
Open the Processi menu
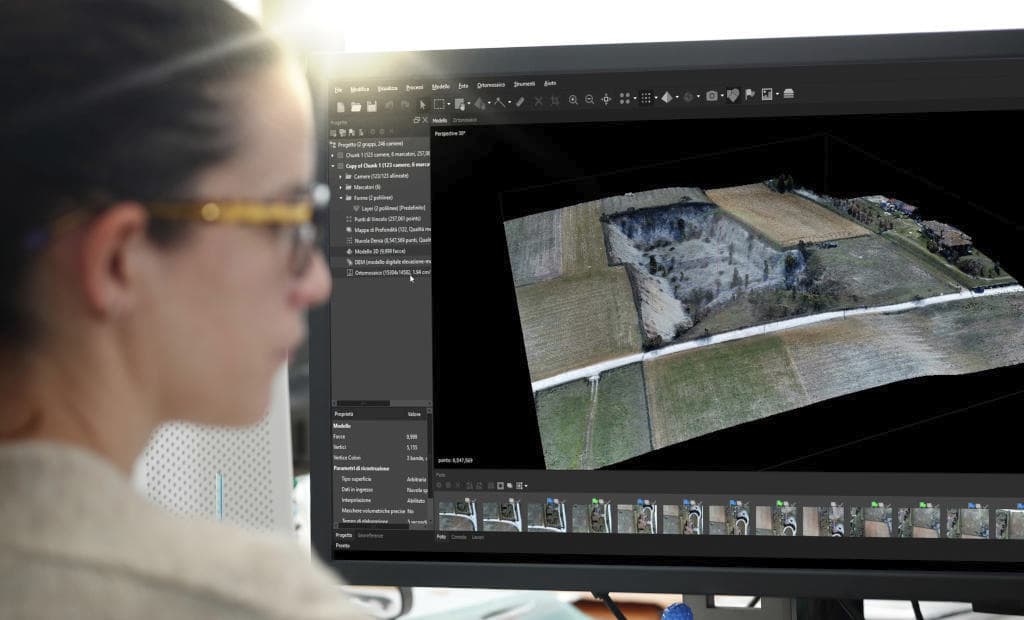[415, 88]
